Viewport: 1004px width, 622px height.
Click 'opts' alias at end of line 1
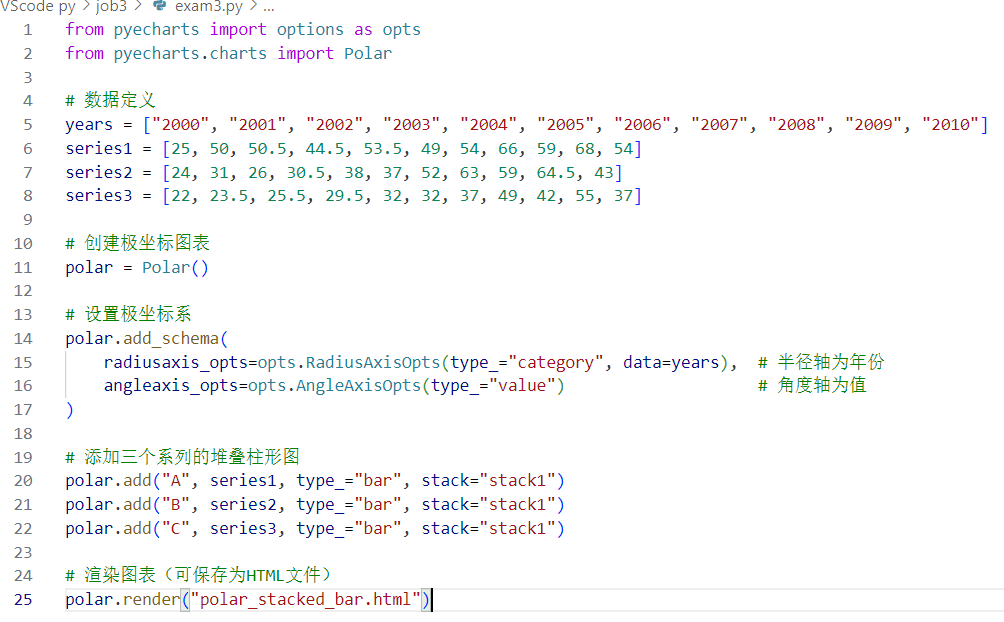coord(401,30)
